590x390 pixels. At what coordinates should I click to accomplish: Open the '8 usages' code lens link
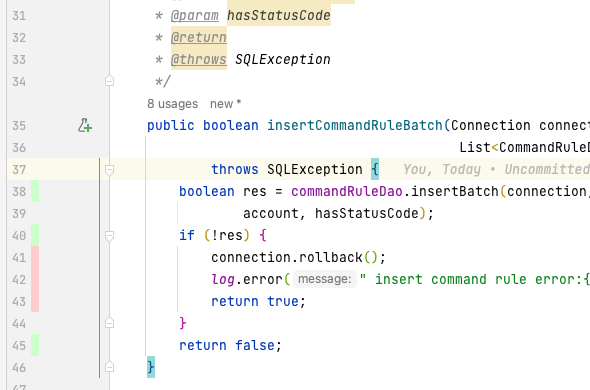coord(172,104)
